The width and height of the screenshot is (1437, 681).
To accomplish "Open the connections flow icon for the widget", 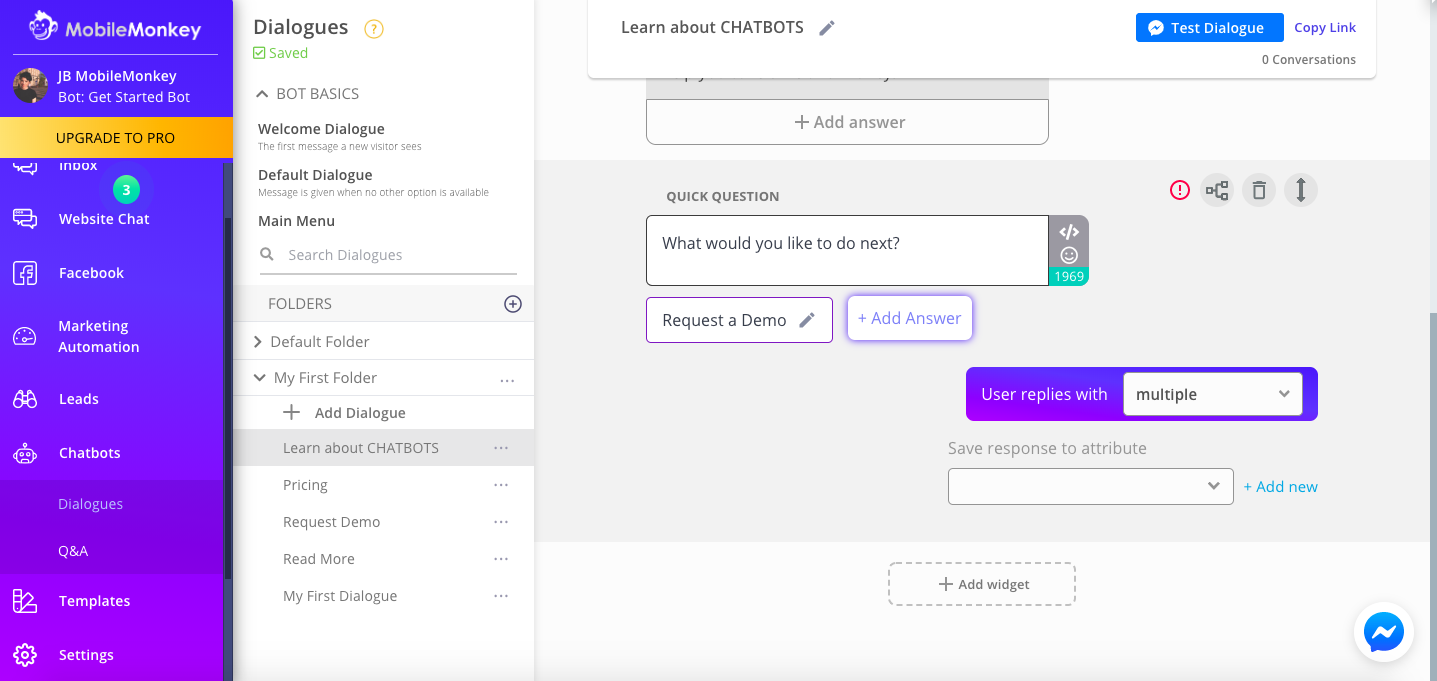I will coord(1217,190).
